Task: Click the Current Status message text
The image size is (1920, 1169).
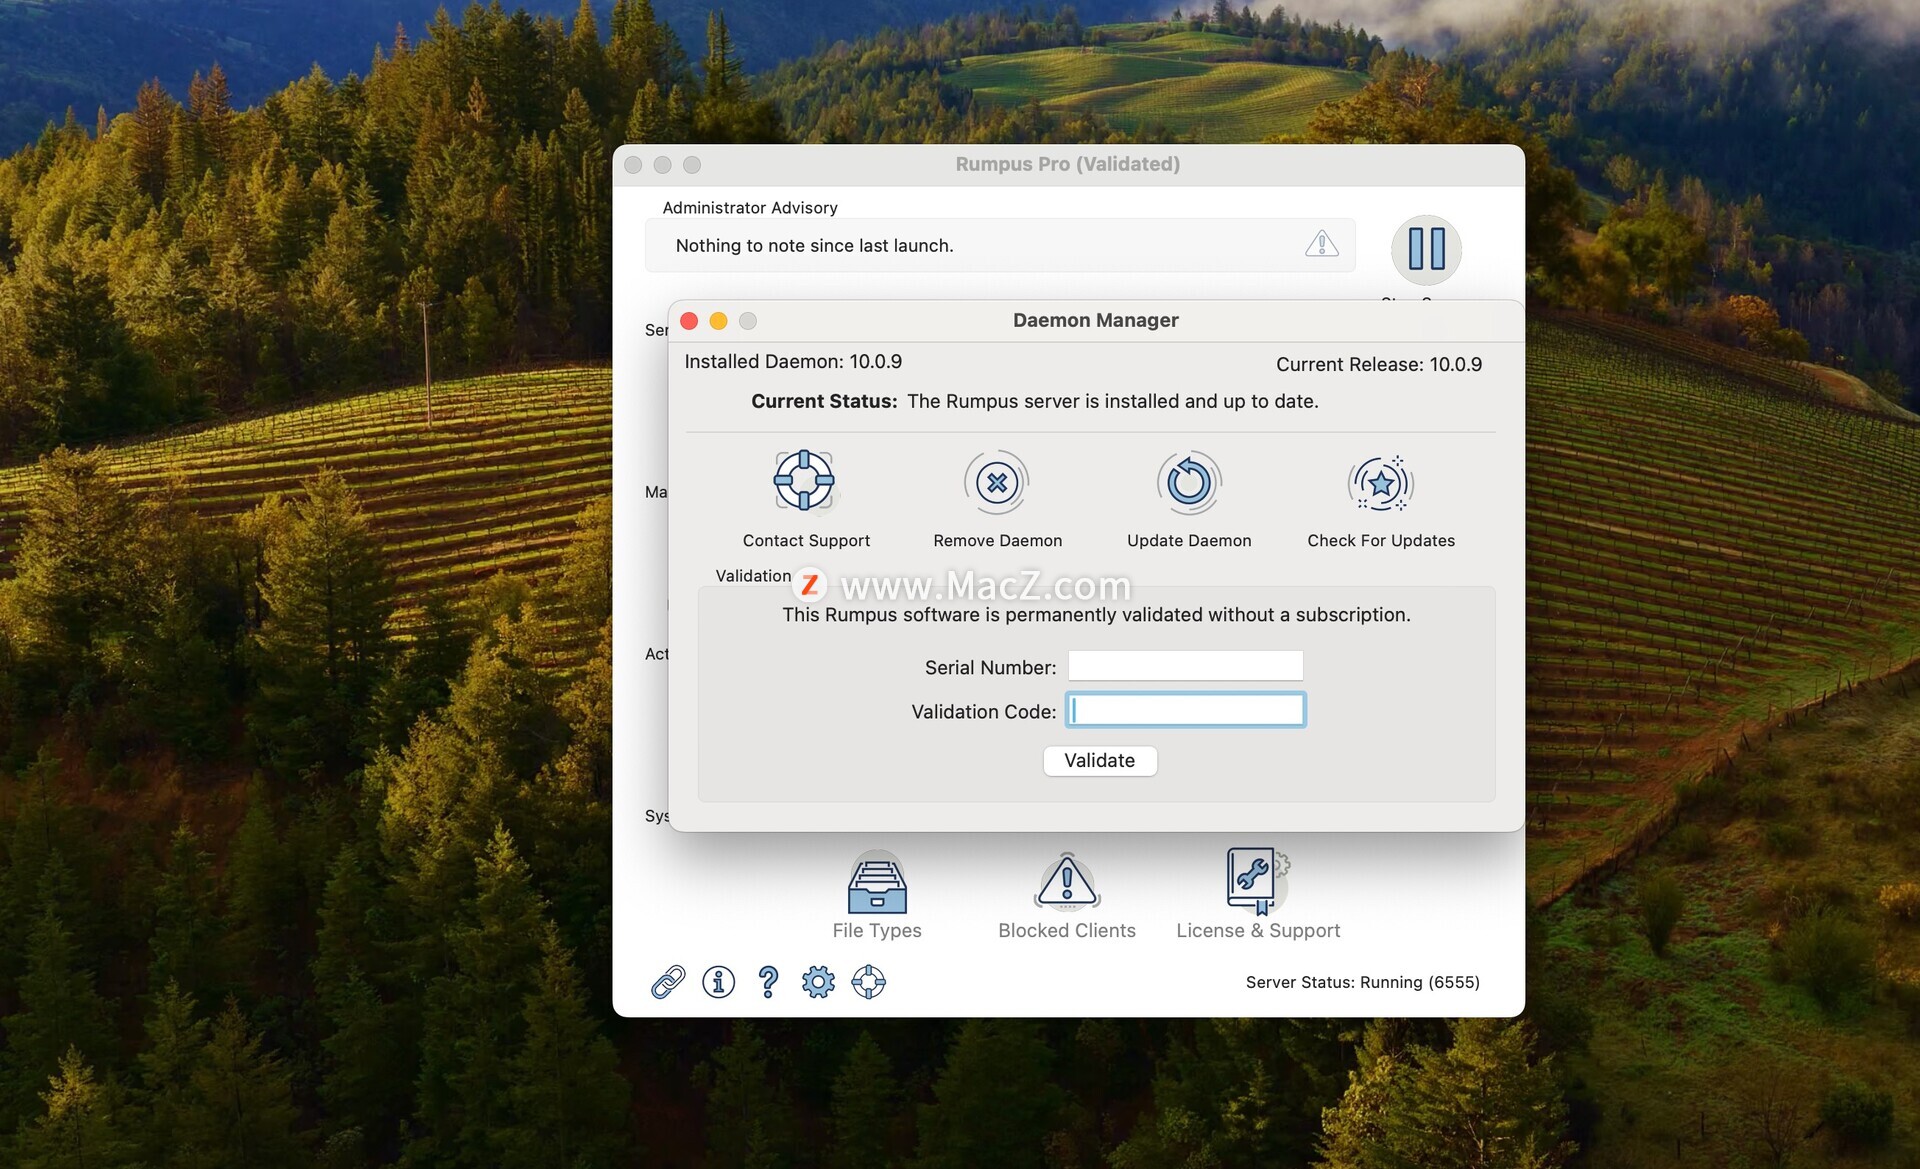Action: click(x=1035, y=401)
